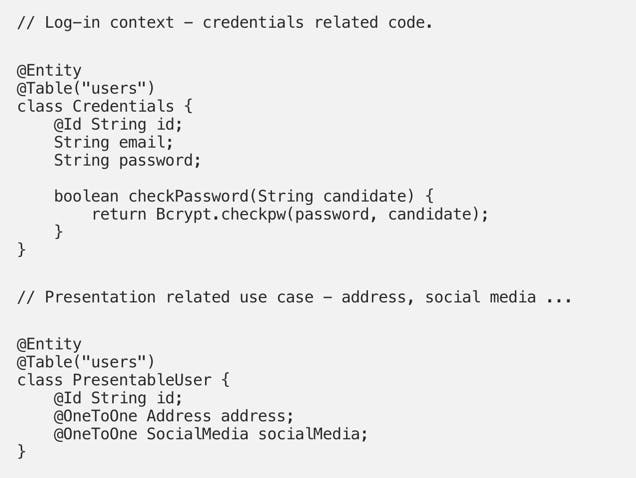
Task: Click the closing brace of PresentableUser class
Action: pyautogui.click(x=22, y=452)
